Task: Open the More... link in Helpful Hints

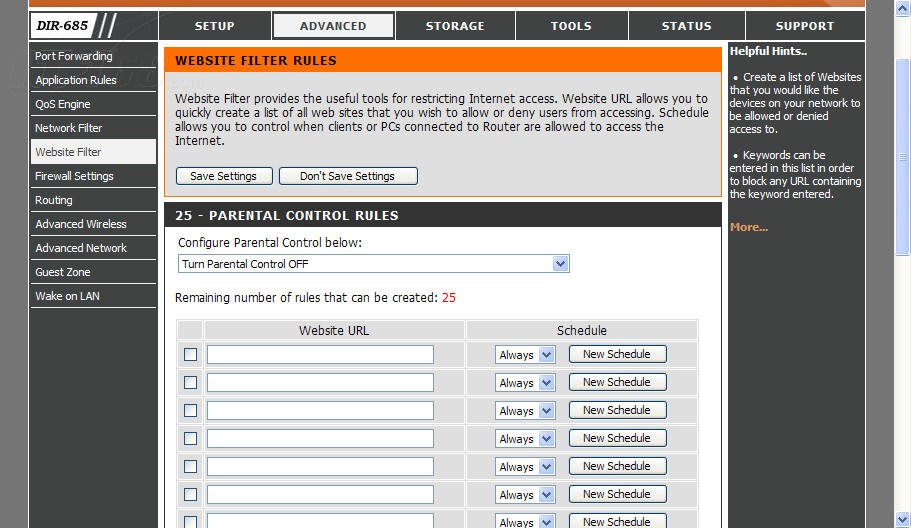Action: [x=749, y=227]
